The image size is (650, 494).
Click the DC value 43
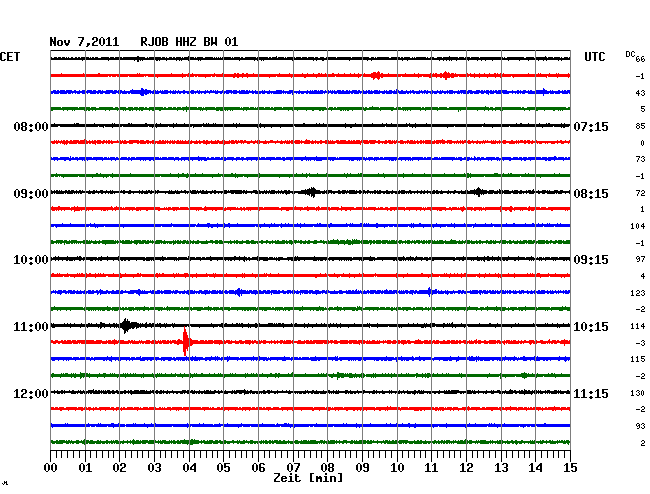click(640, 93)
